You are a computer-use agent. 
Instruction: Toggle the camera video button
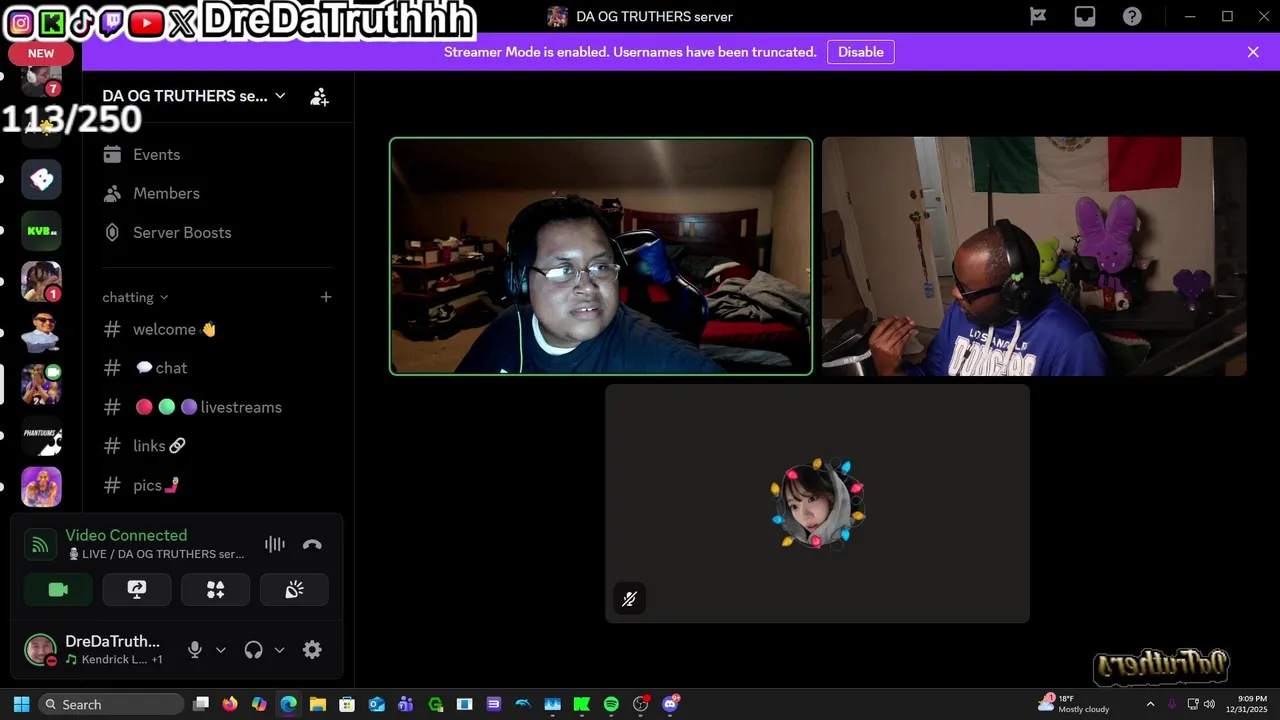click(x=58, y=590)
